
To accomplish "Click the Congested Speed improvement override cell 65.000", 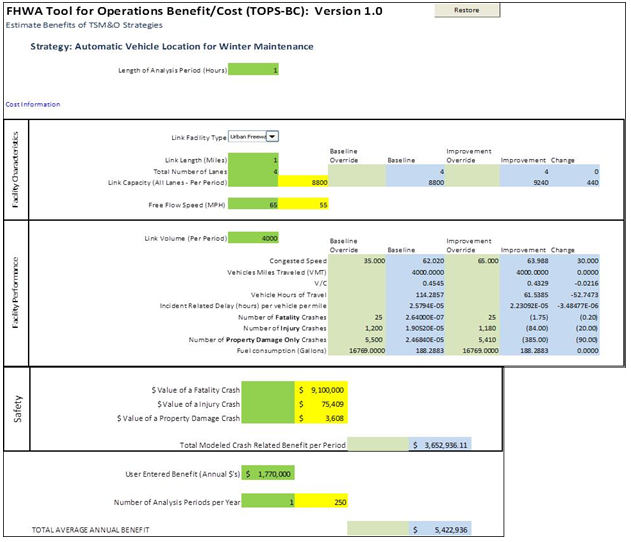I will tap(472, 261).
